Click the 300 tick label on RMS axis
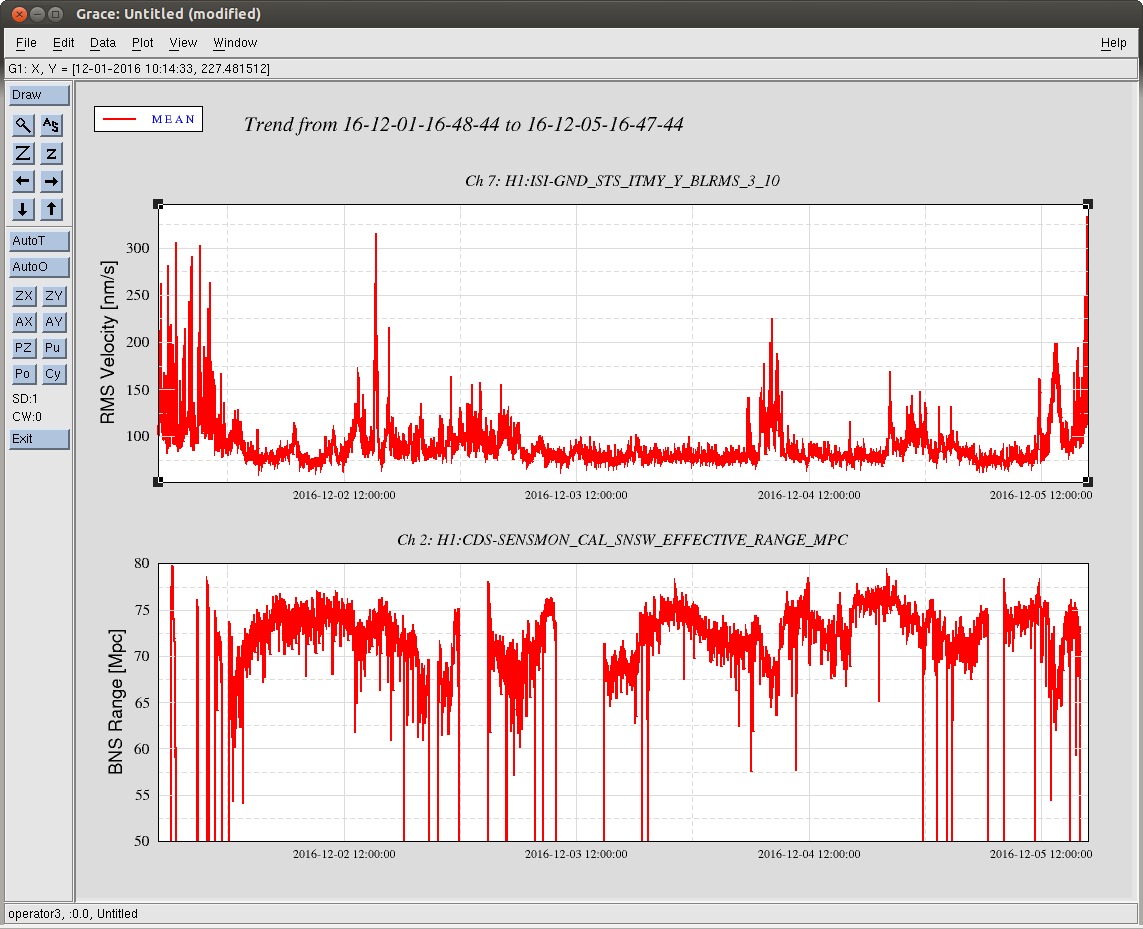 click(138, 248)
